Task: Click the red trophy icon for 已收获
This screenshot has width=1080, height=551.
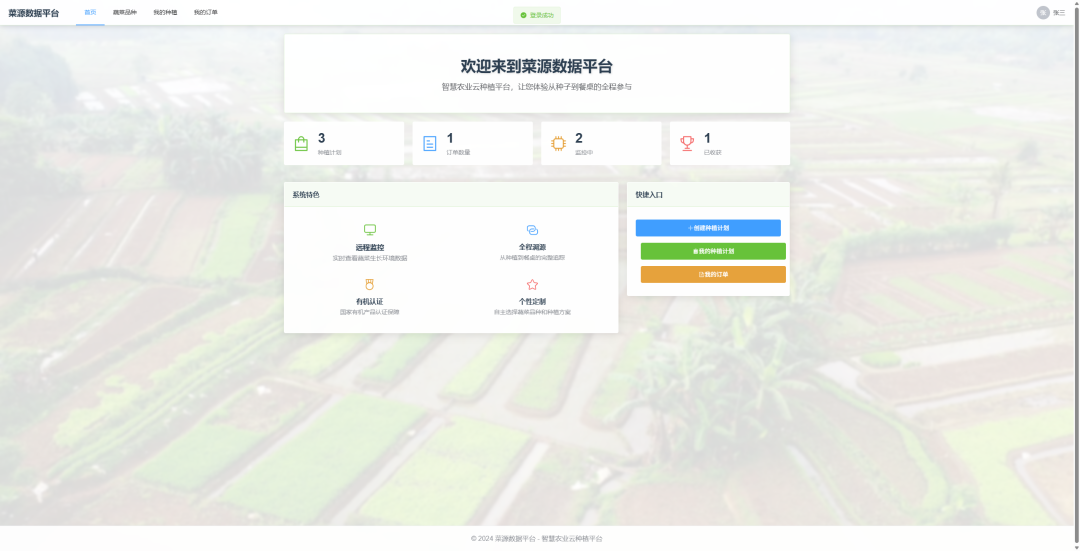Action: [687, 143]
